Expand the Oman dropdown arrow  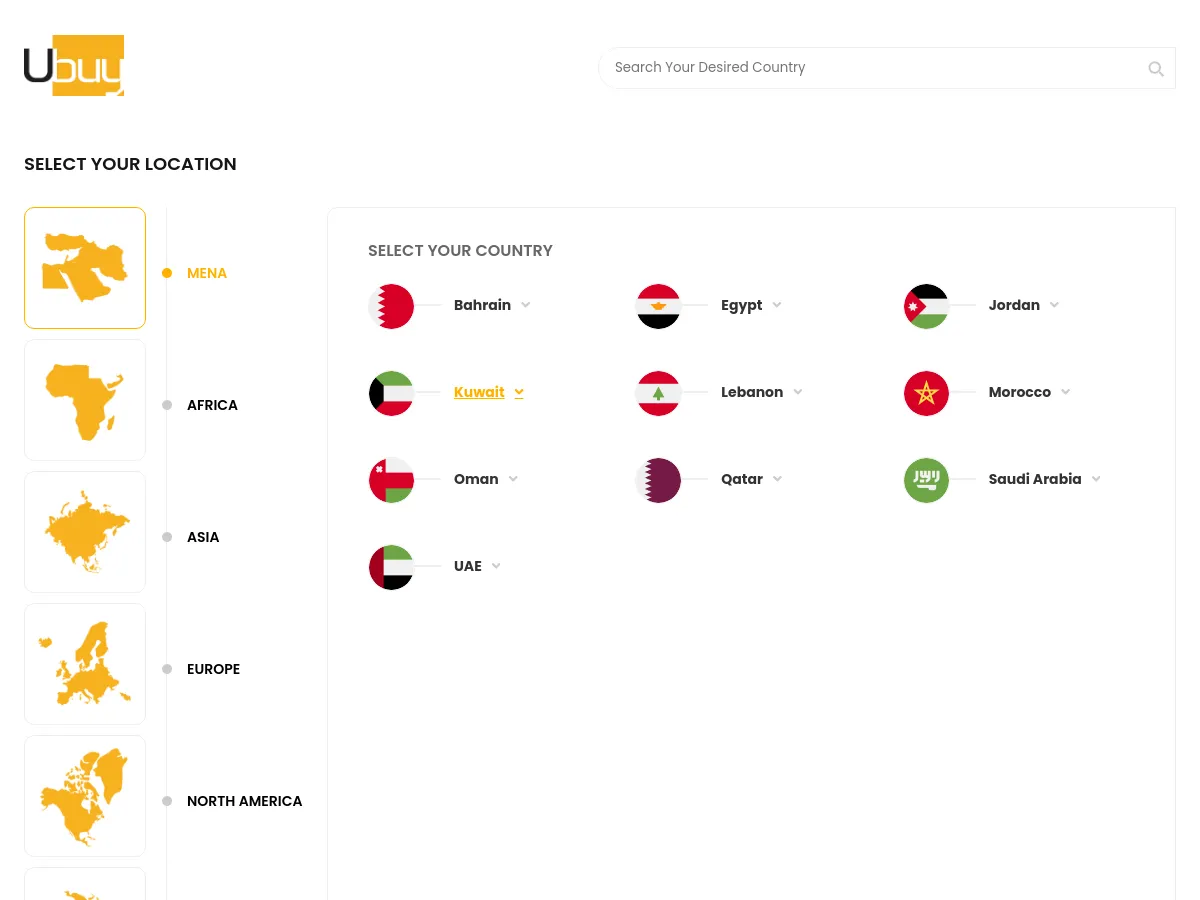[x=513, y=479]
